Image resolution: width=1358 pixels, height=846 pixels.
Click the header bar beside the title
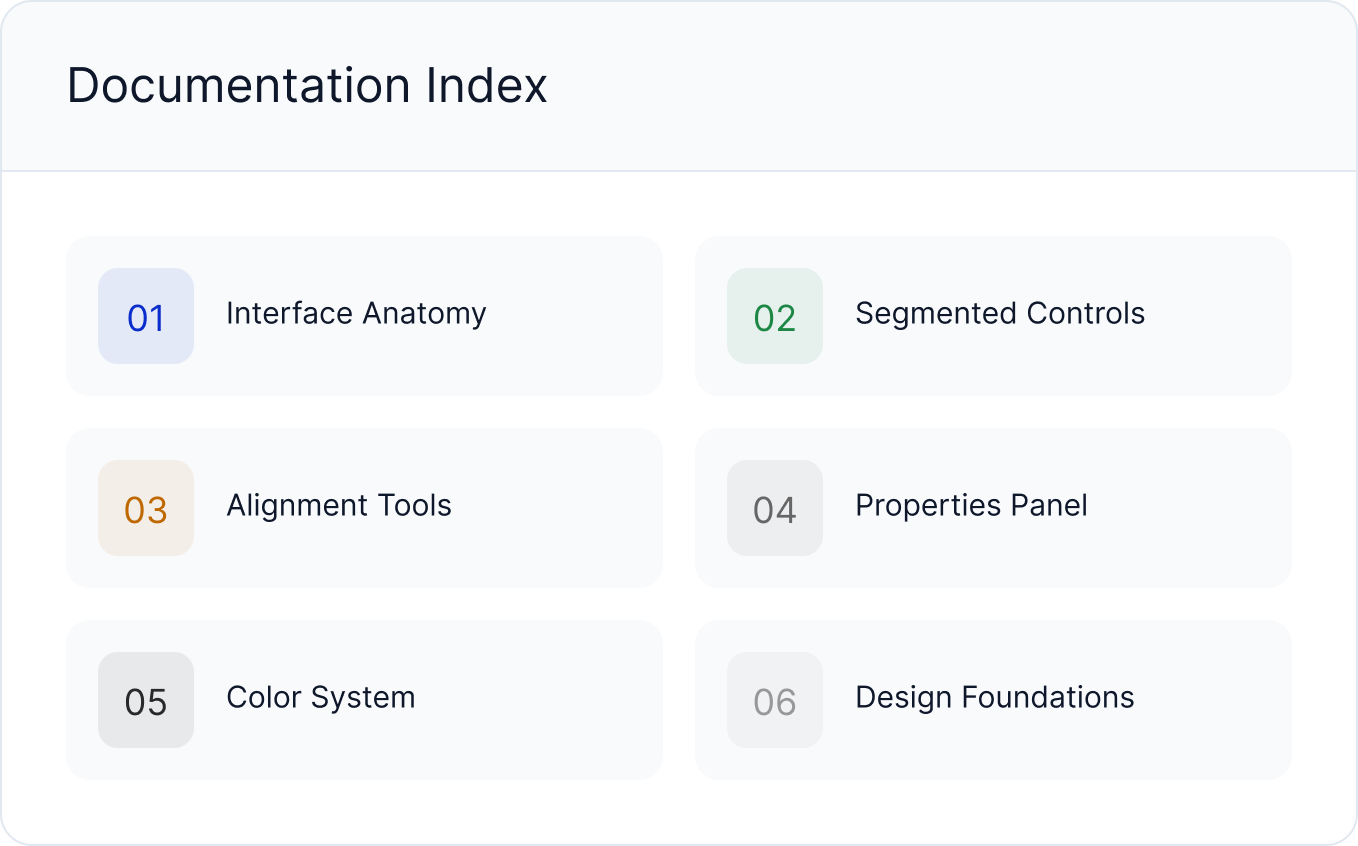pyautogui.click(x=950, y=86)
